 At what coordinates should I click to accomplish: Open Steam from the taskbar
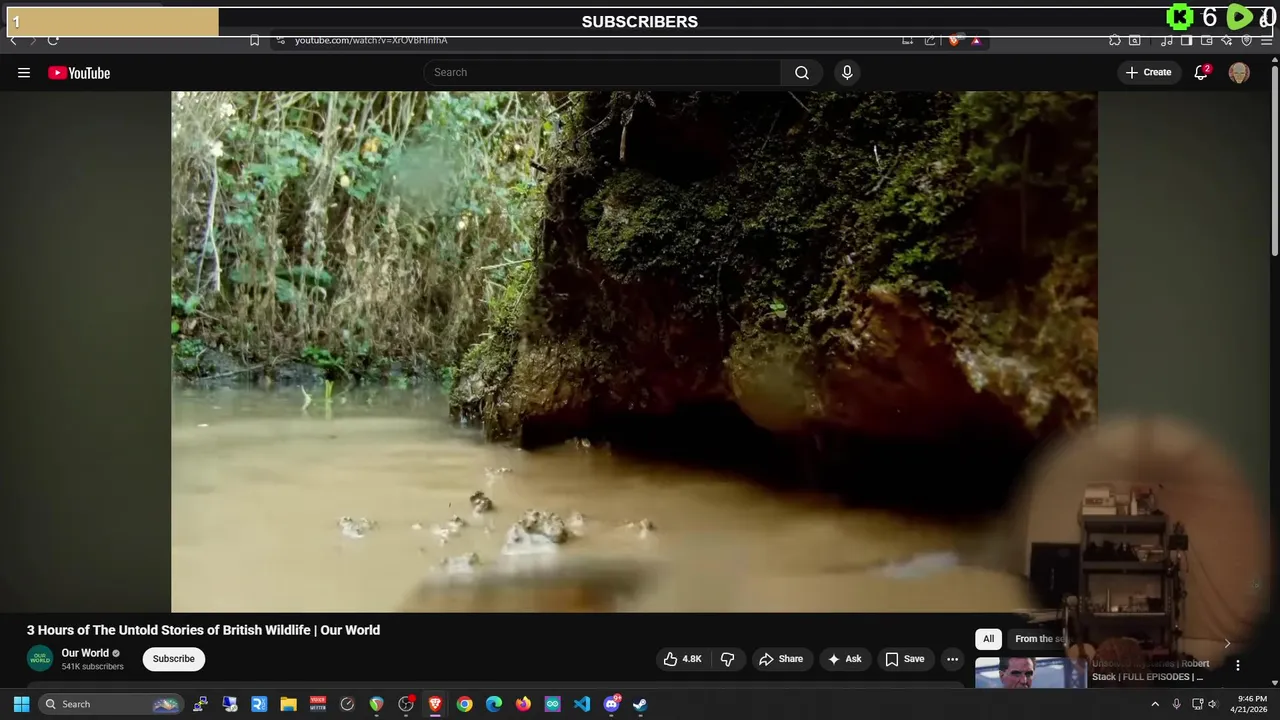[640, 704]
